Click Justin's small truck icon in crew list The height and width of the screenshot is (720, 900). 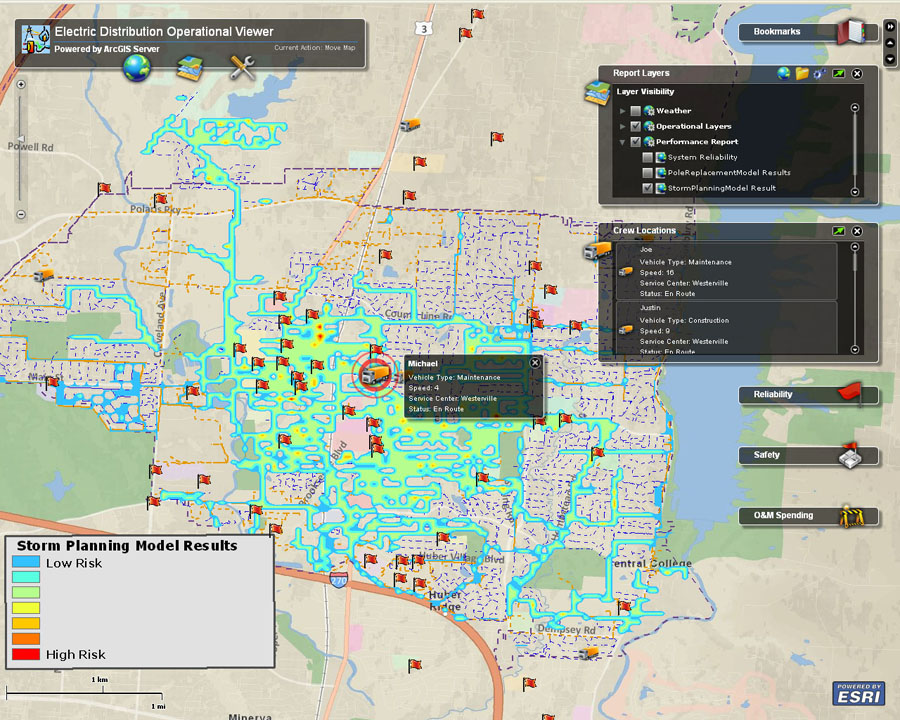[x=626, y=330]
